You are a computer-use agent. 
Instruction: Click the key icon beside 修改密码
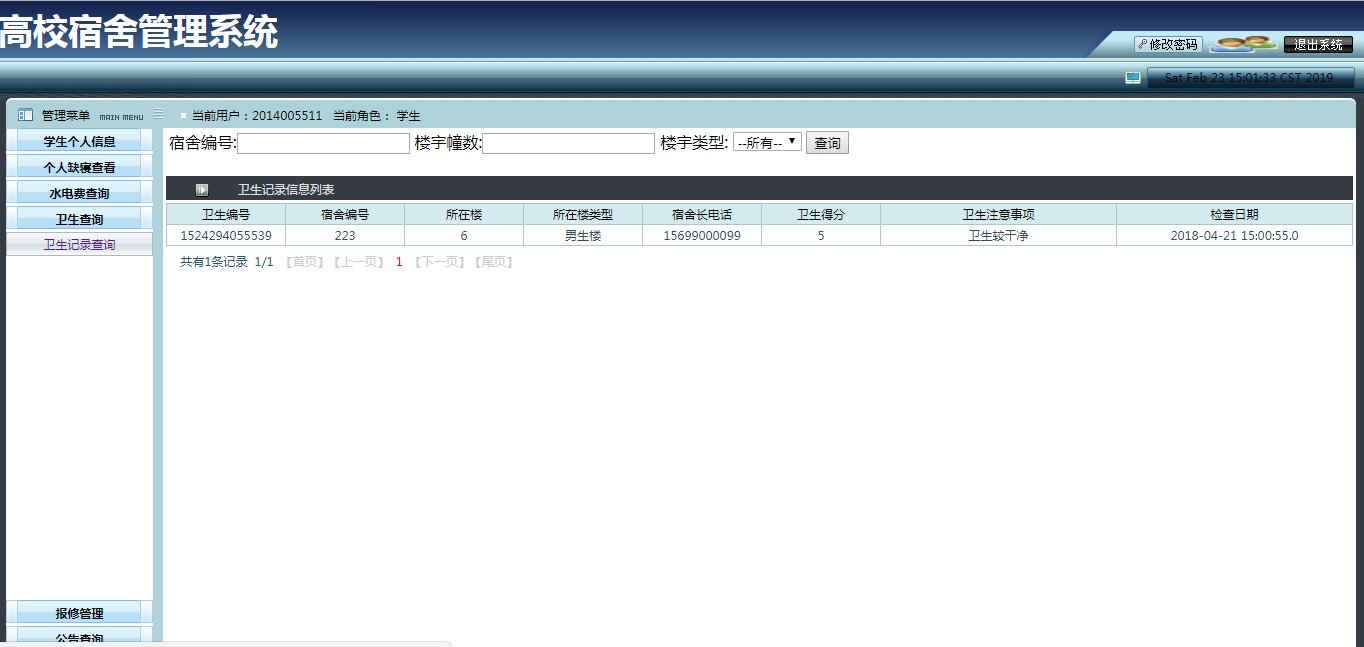tap(1142, 44)
